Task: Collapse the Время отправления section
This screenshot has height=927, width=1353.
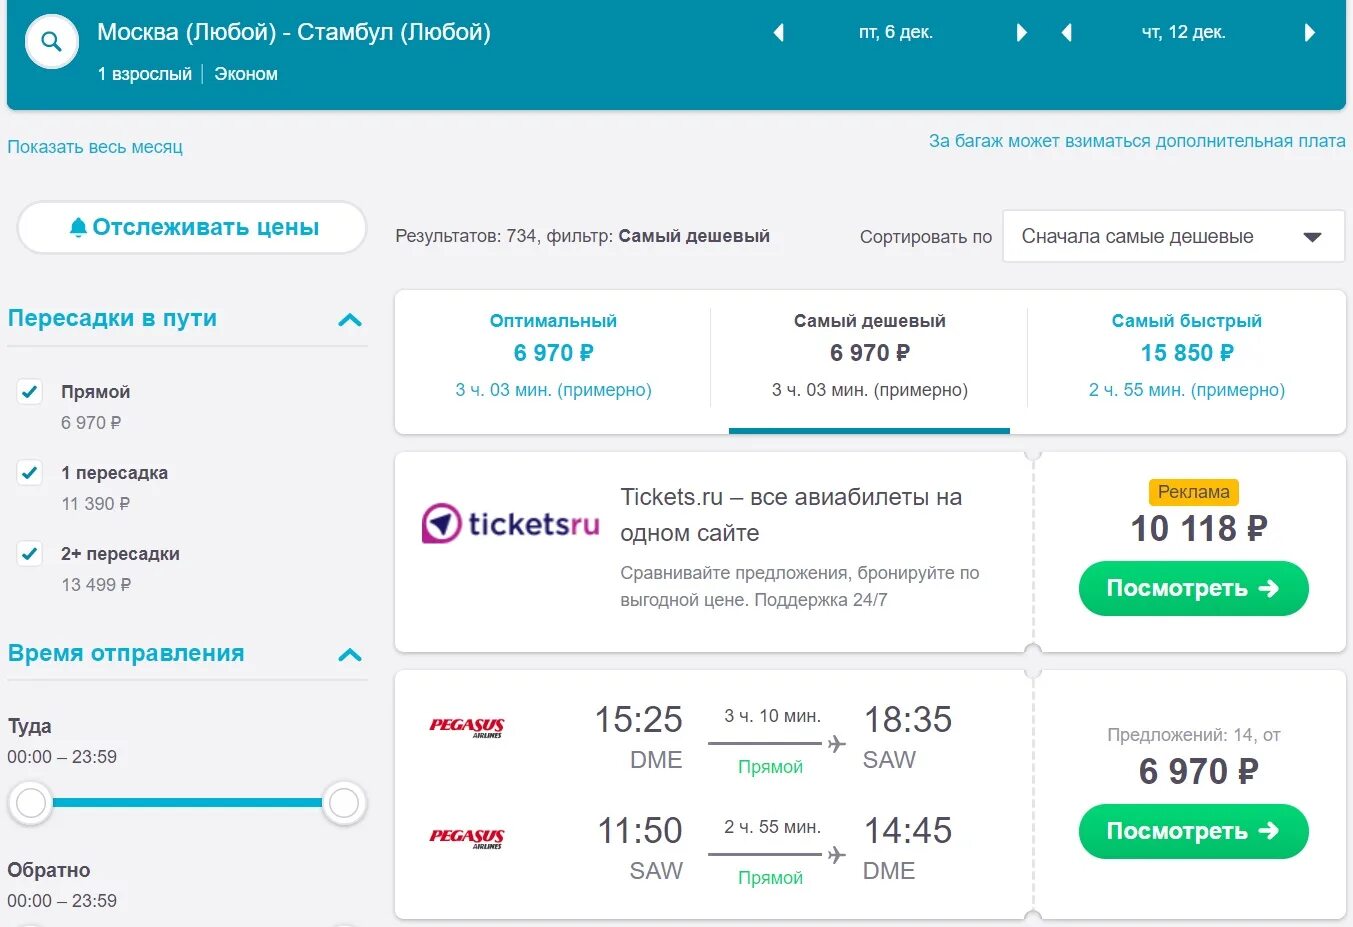Action: pos(350,655)
